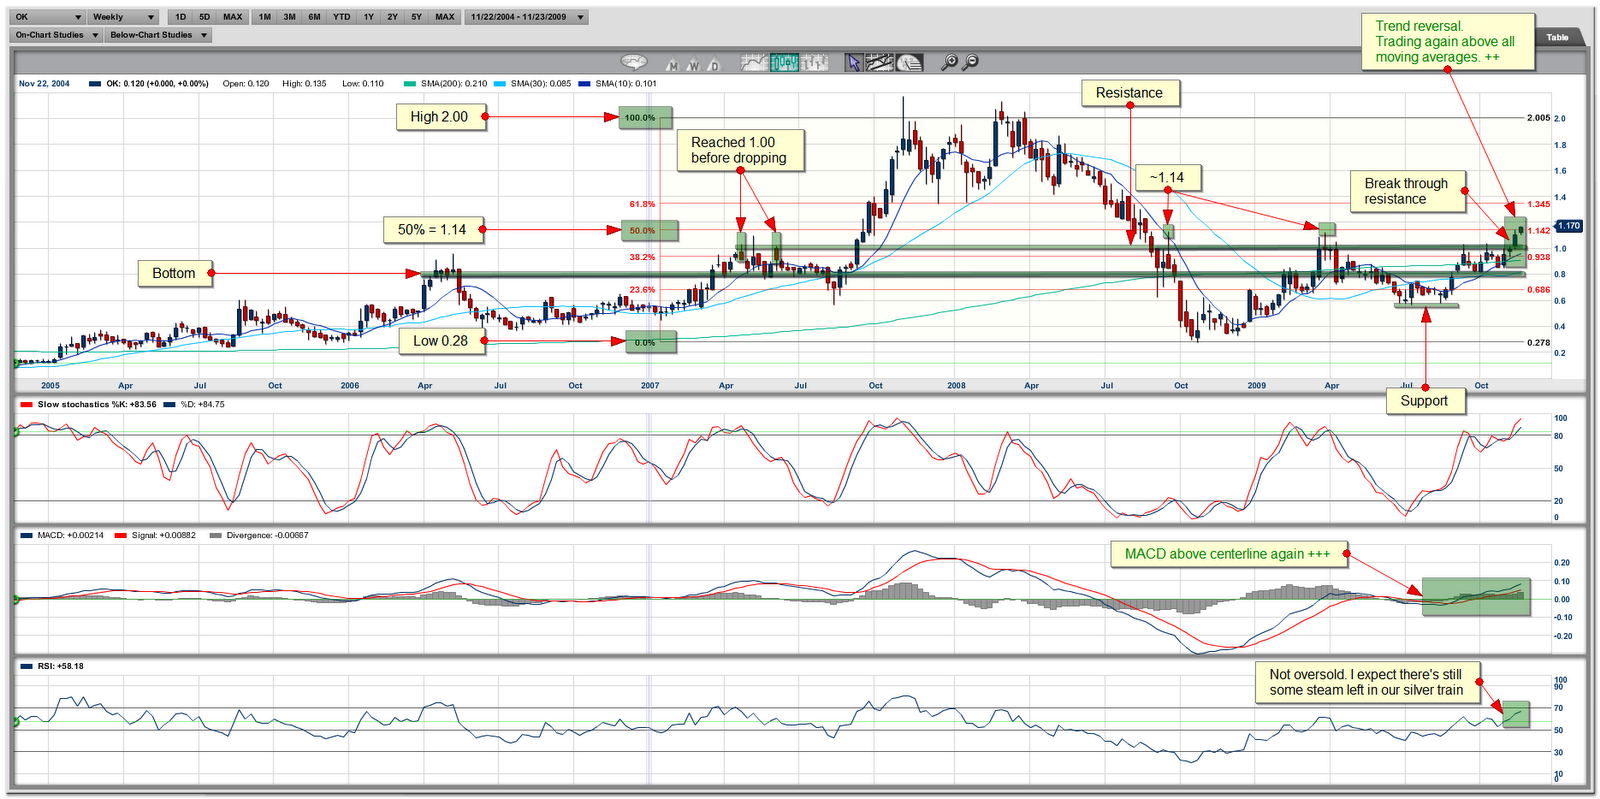Click the SMA(200) green legend swatch

tap(411, 84)
